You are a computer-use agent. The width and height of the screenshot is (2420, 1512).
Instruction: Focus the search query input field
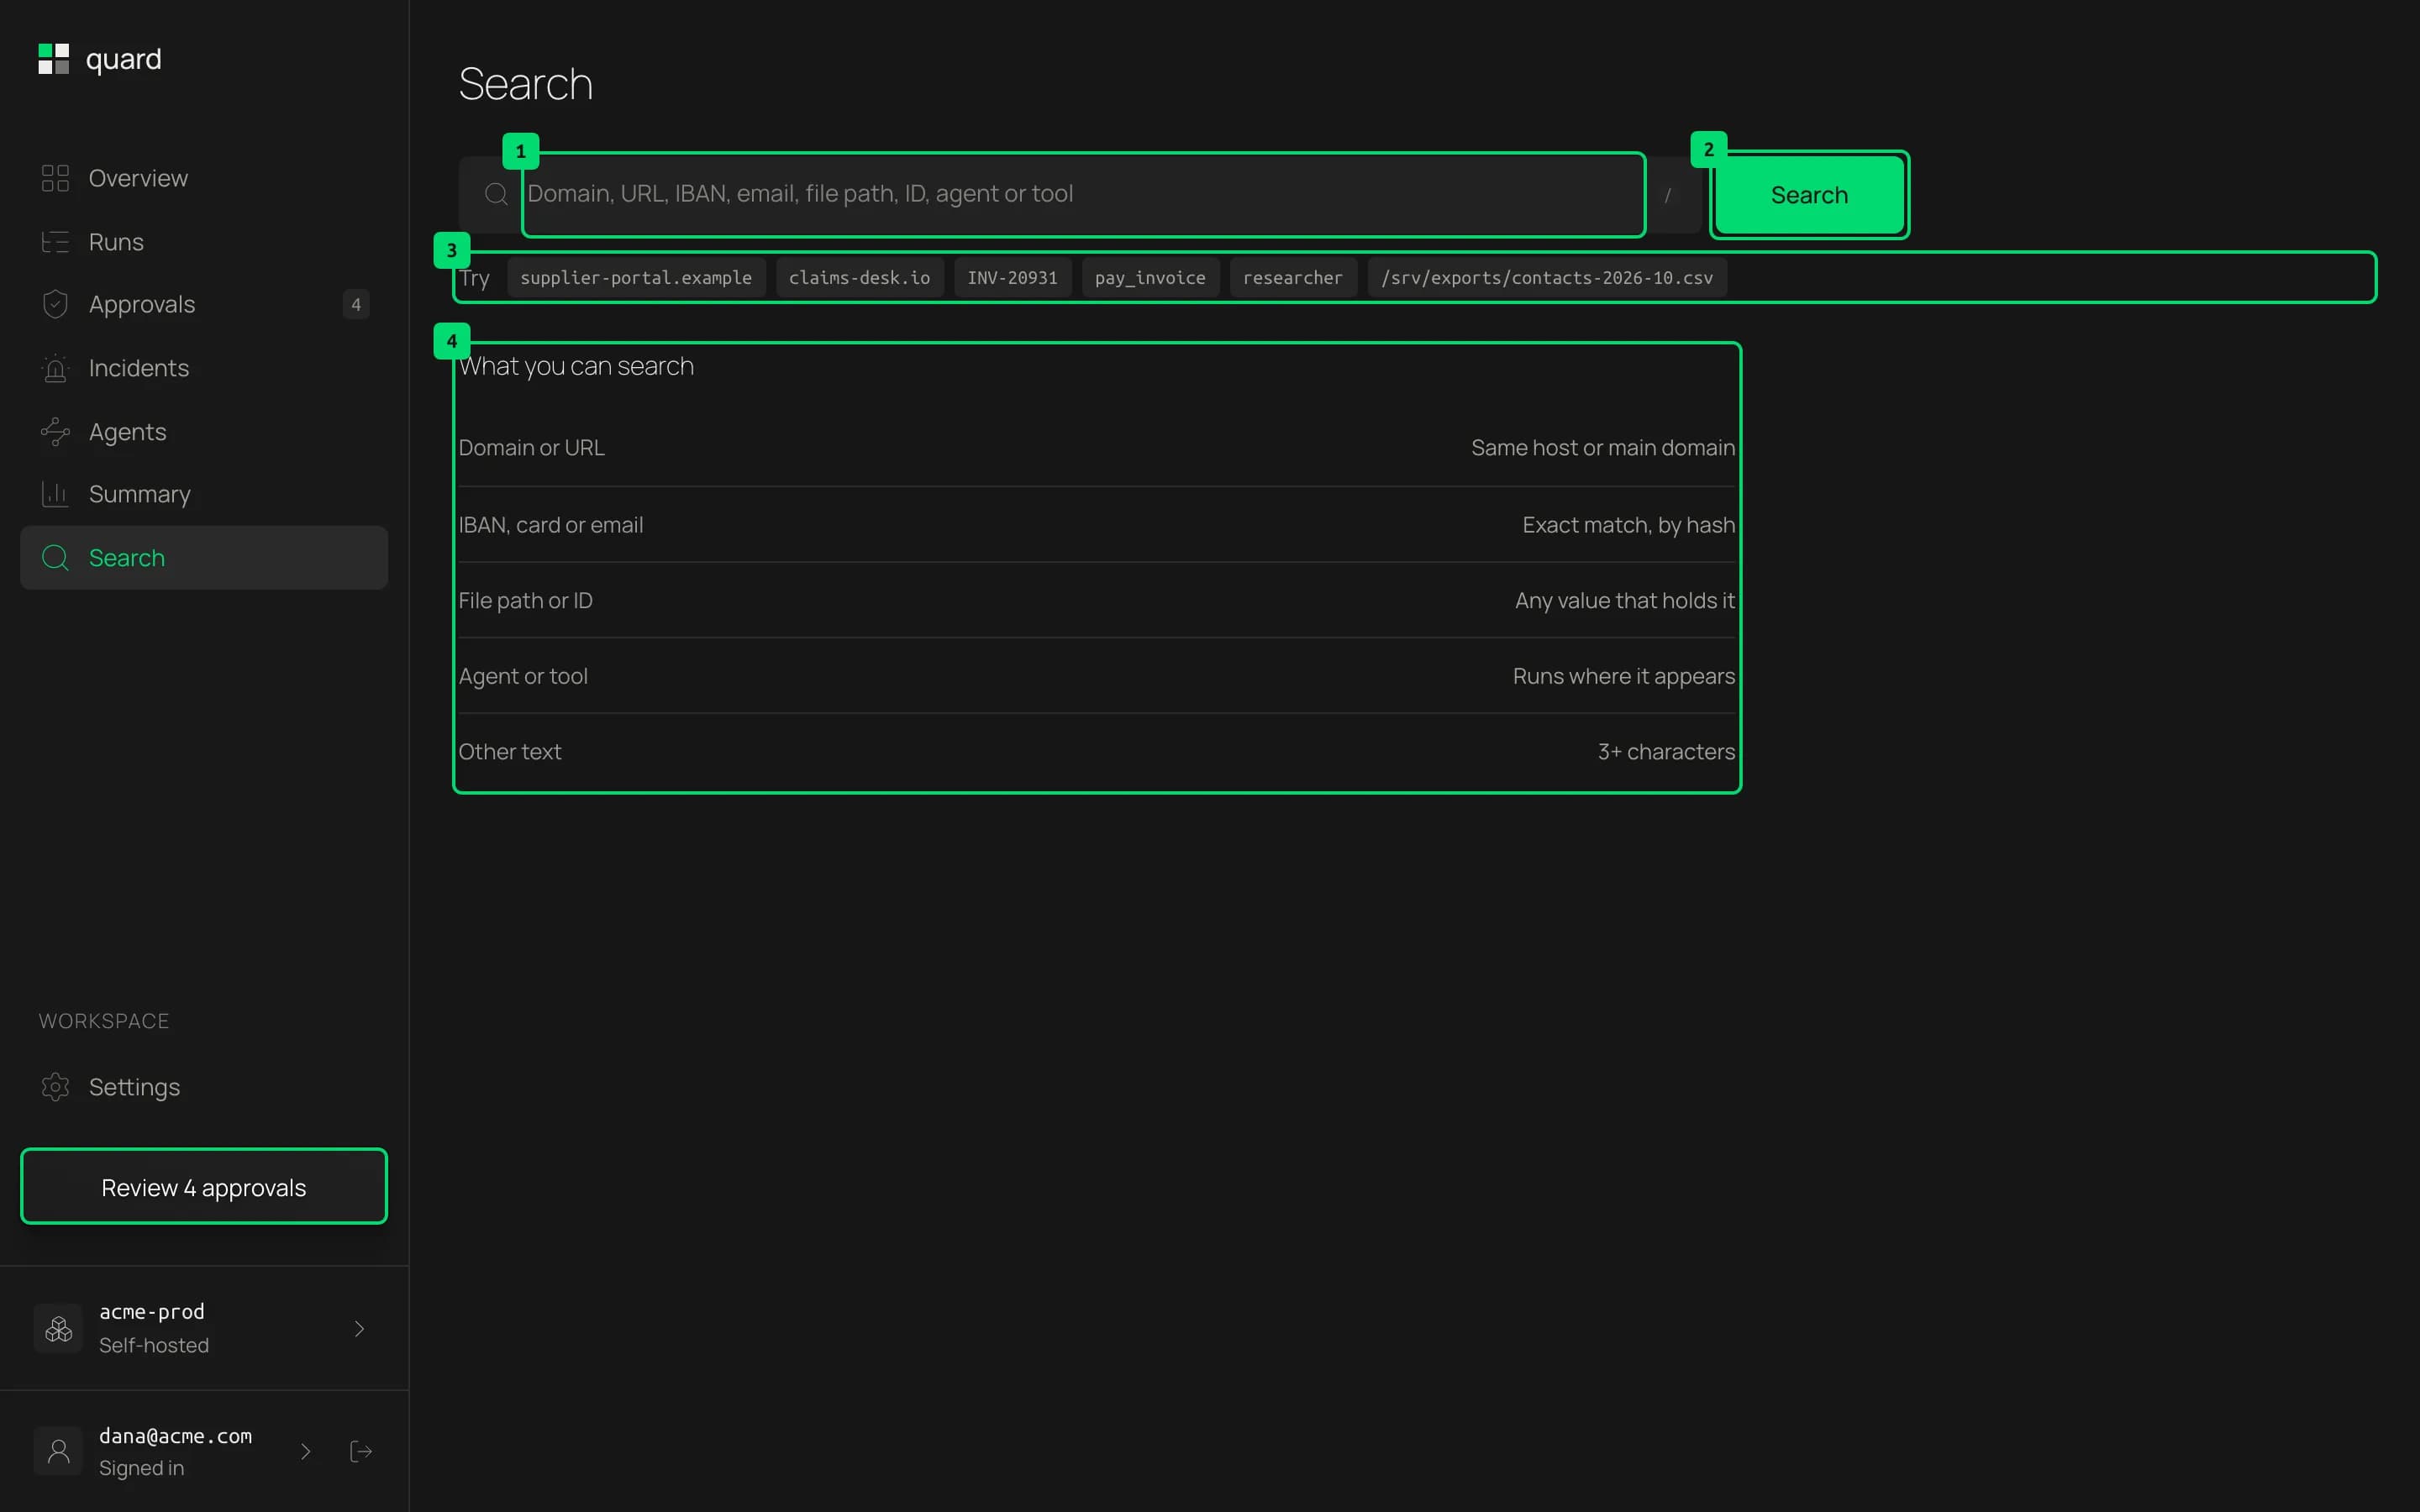coord(1084,194)
